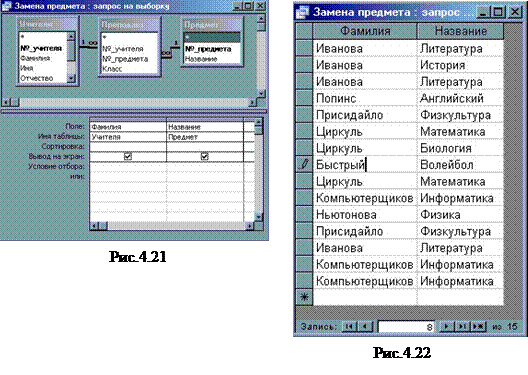Select the highlighted asterisk row in Предмет table
The height and width of the screenshot is (375, 528).
212,37
